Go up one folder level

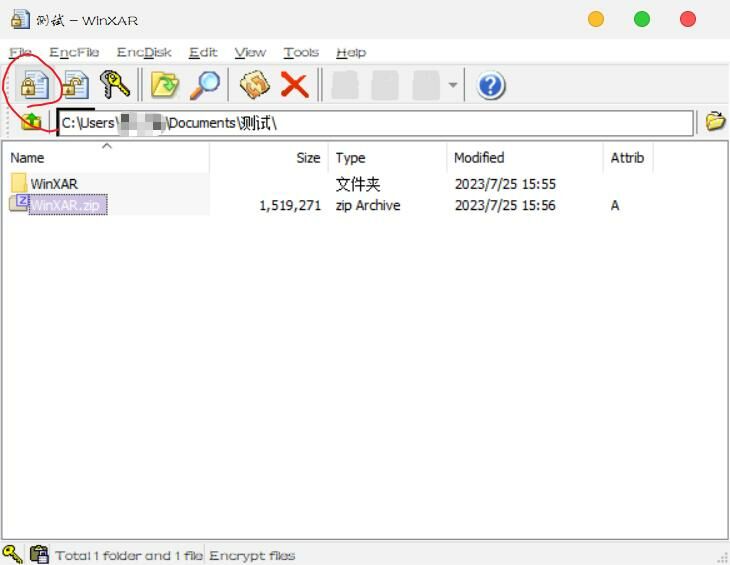(x=32, y=122)
